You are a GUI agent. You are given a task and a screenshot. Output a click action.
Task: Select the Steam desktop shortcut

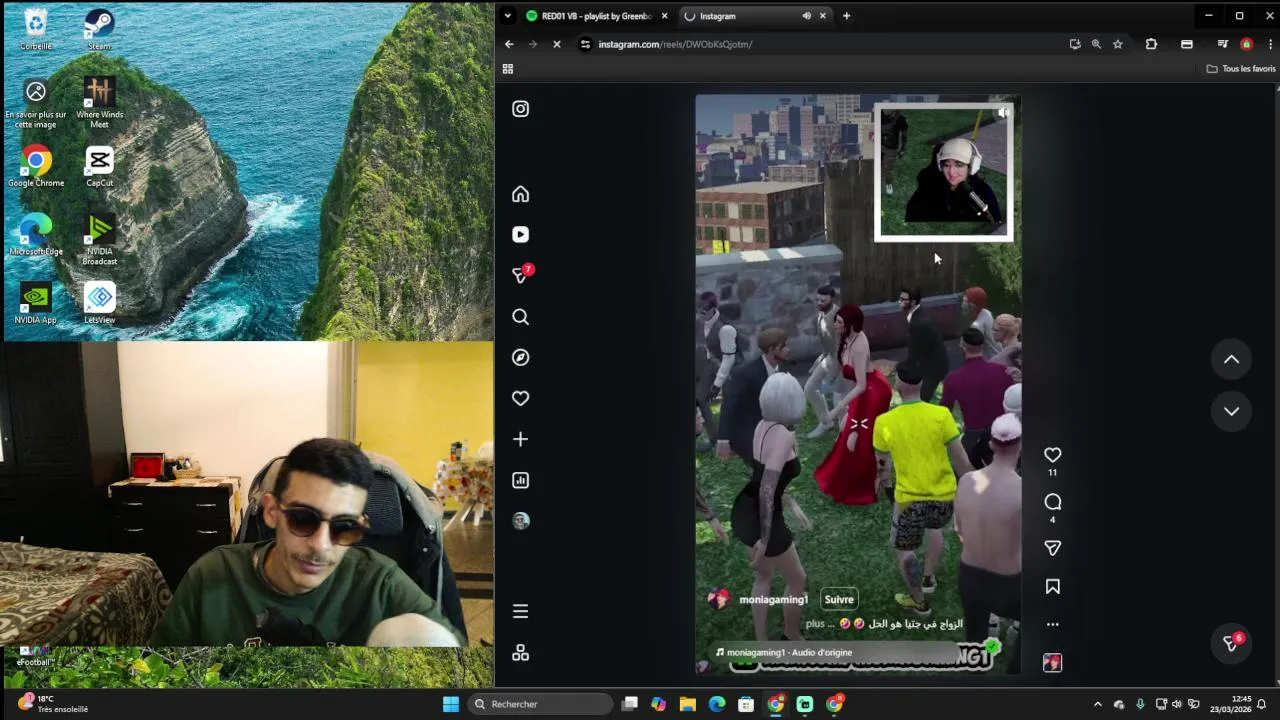point(99,28)
